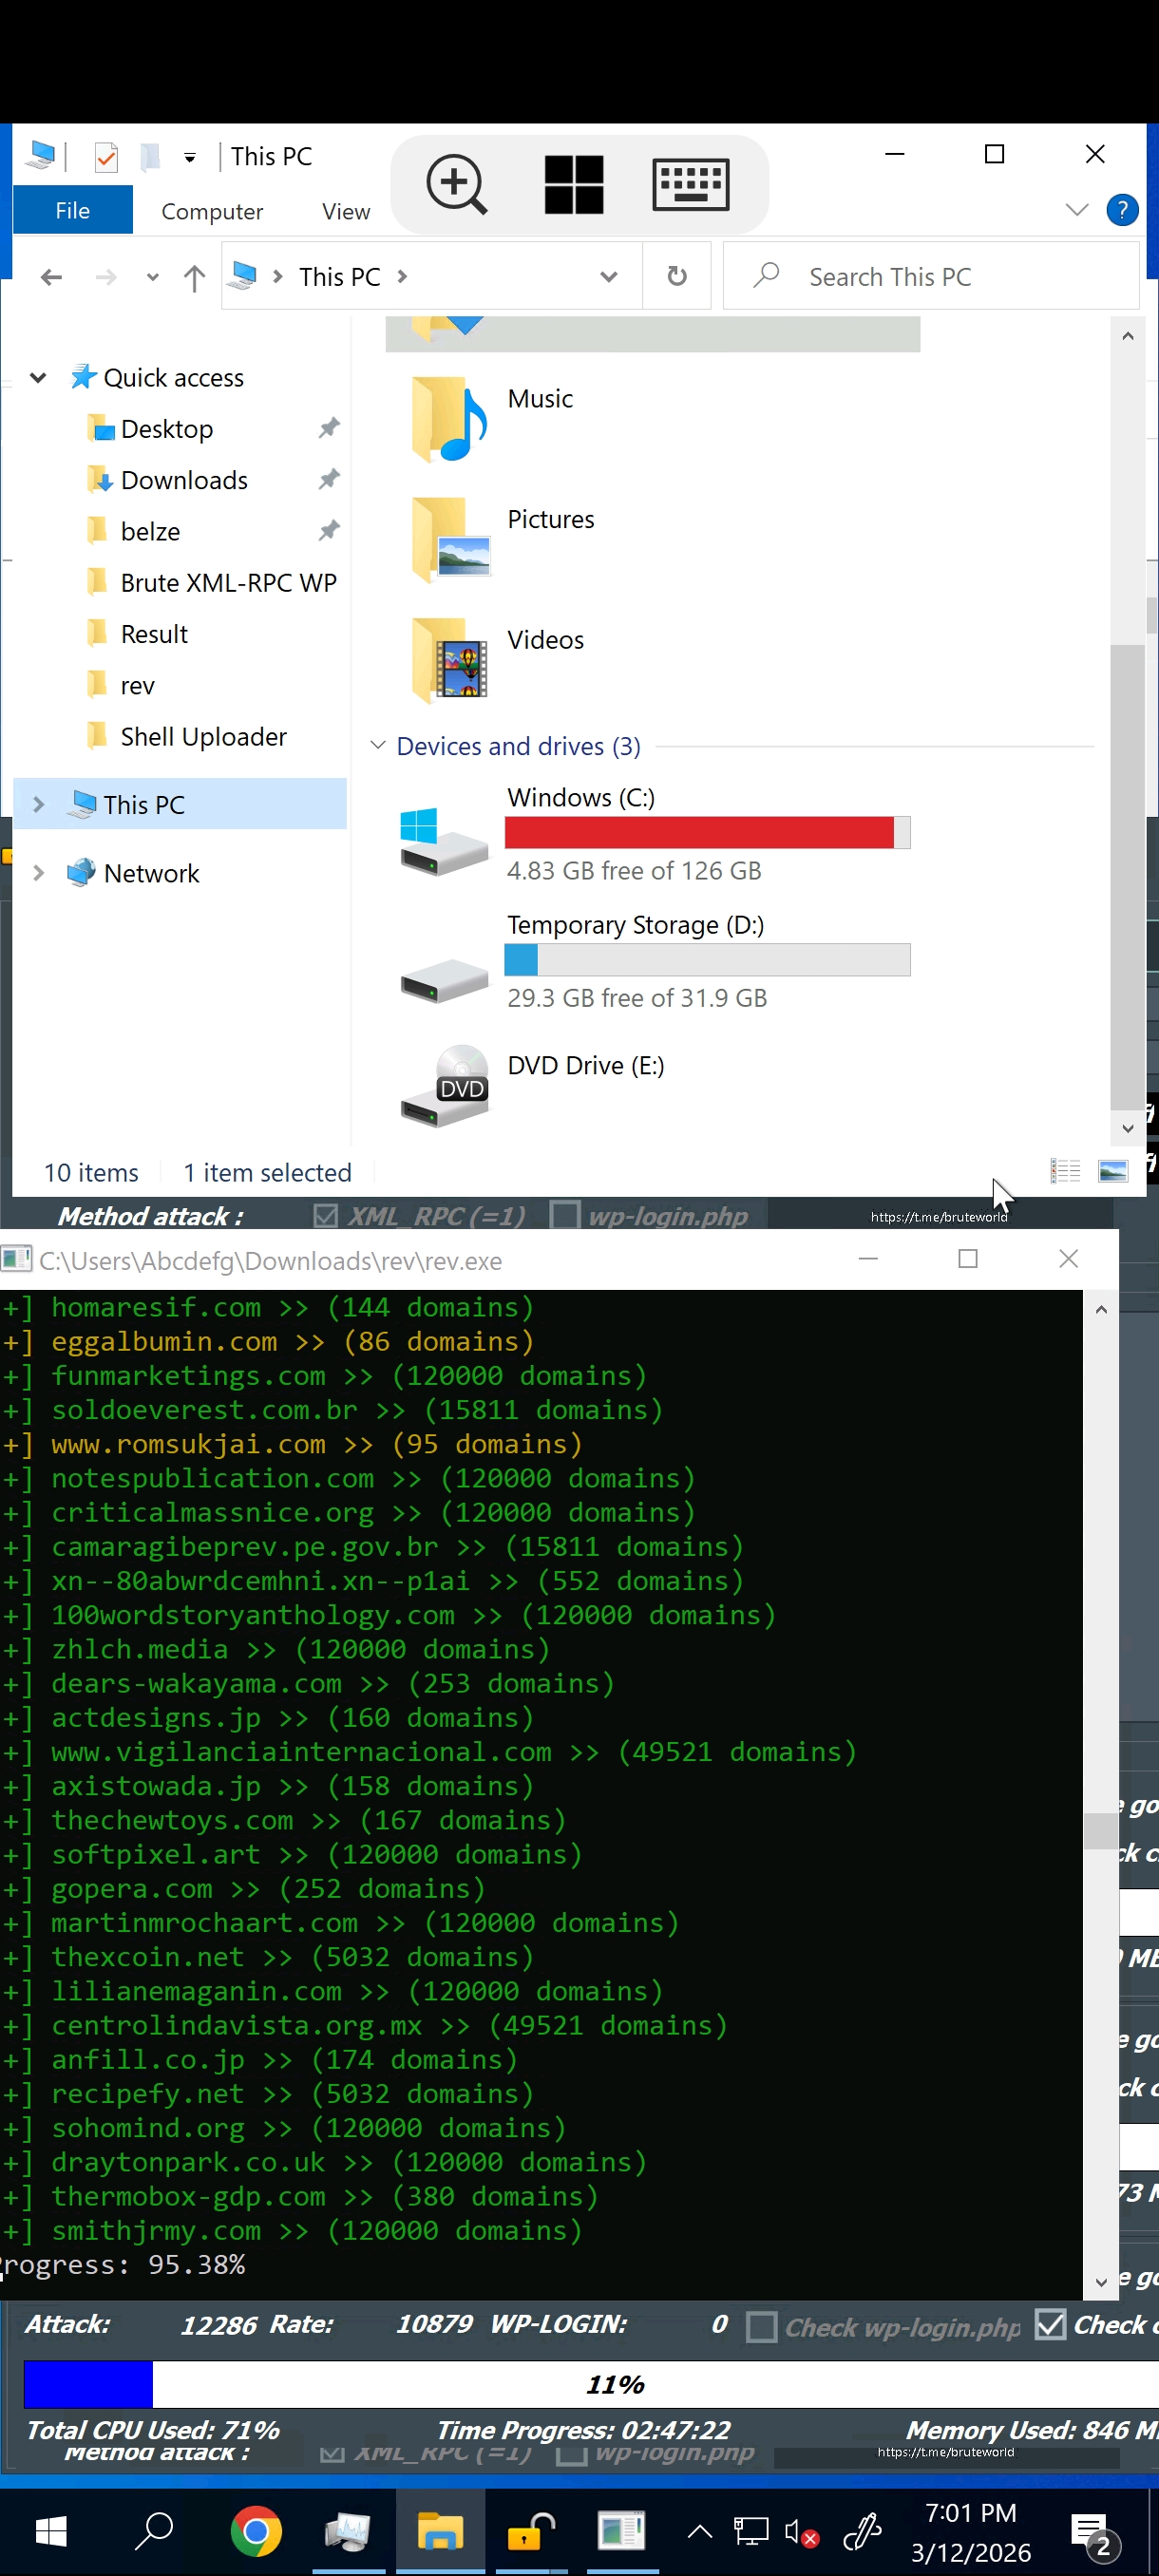This screenshot has width=1159, height=2576.
Task: Click the muted volume tray icon
Action: 802,2532
